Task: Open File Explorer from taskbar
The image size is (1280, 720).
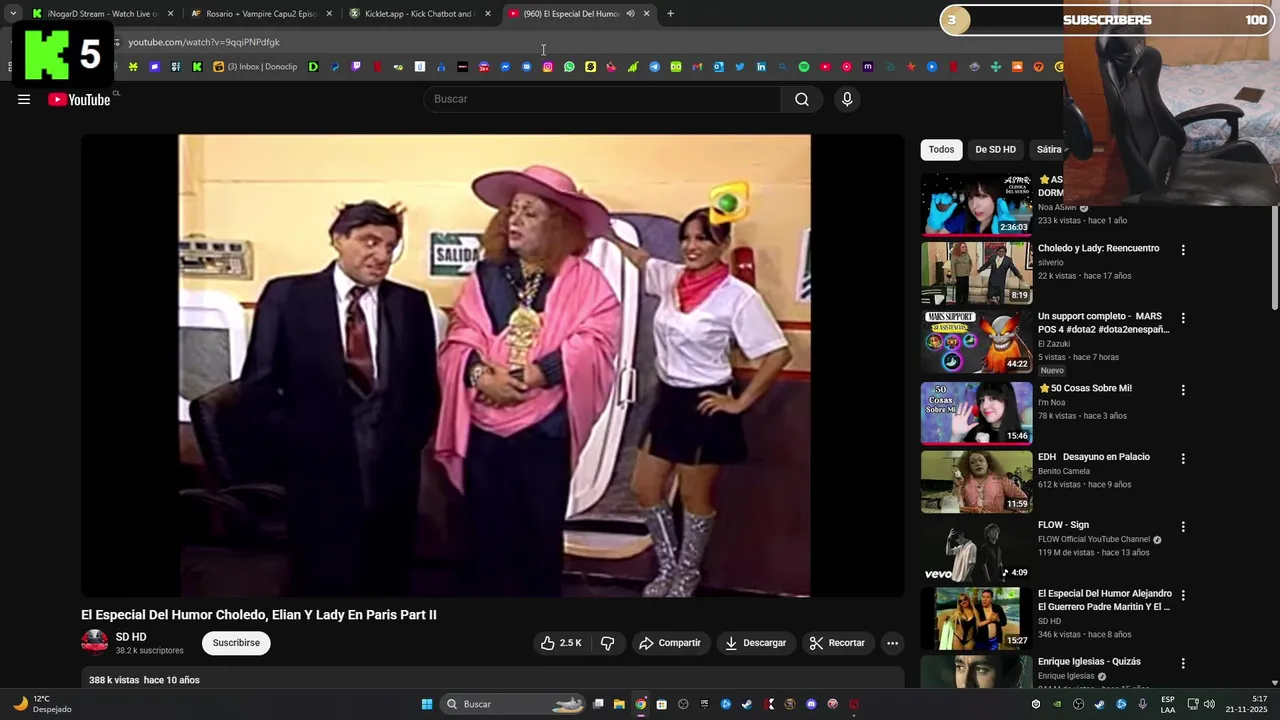Action: pyautogui.click(x=619, y=704)
